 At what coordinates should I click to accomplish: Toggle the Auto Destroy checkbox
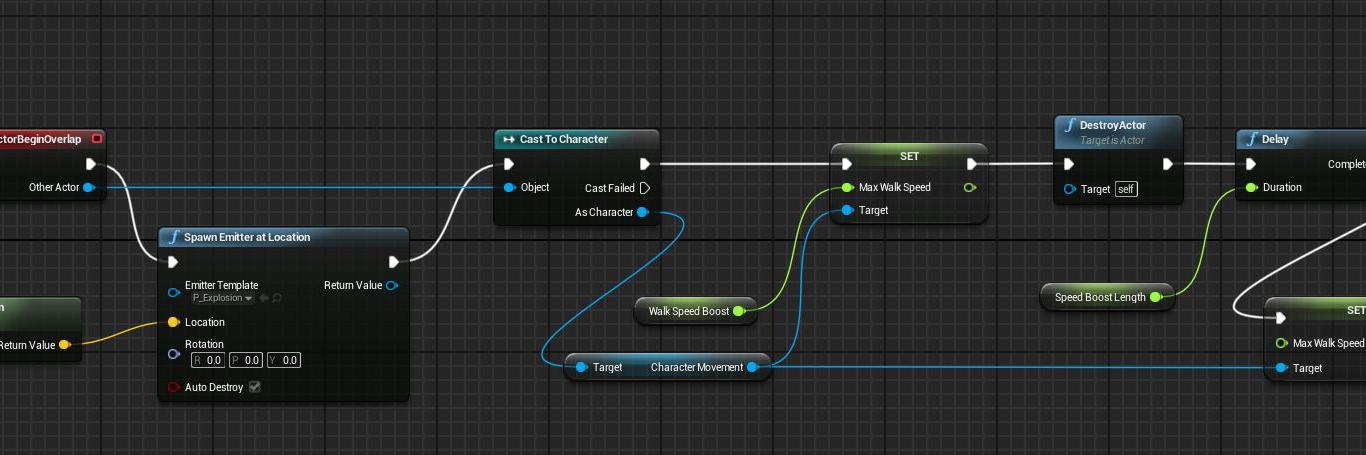click(x=255, y=387)
